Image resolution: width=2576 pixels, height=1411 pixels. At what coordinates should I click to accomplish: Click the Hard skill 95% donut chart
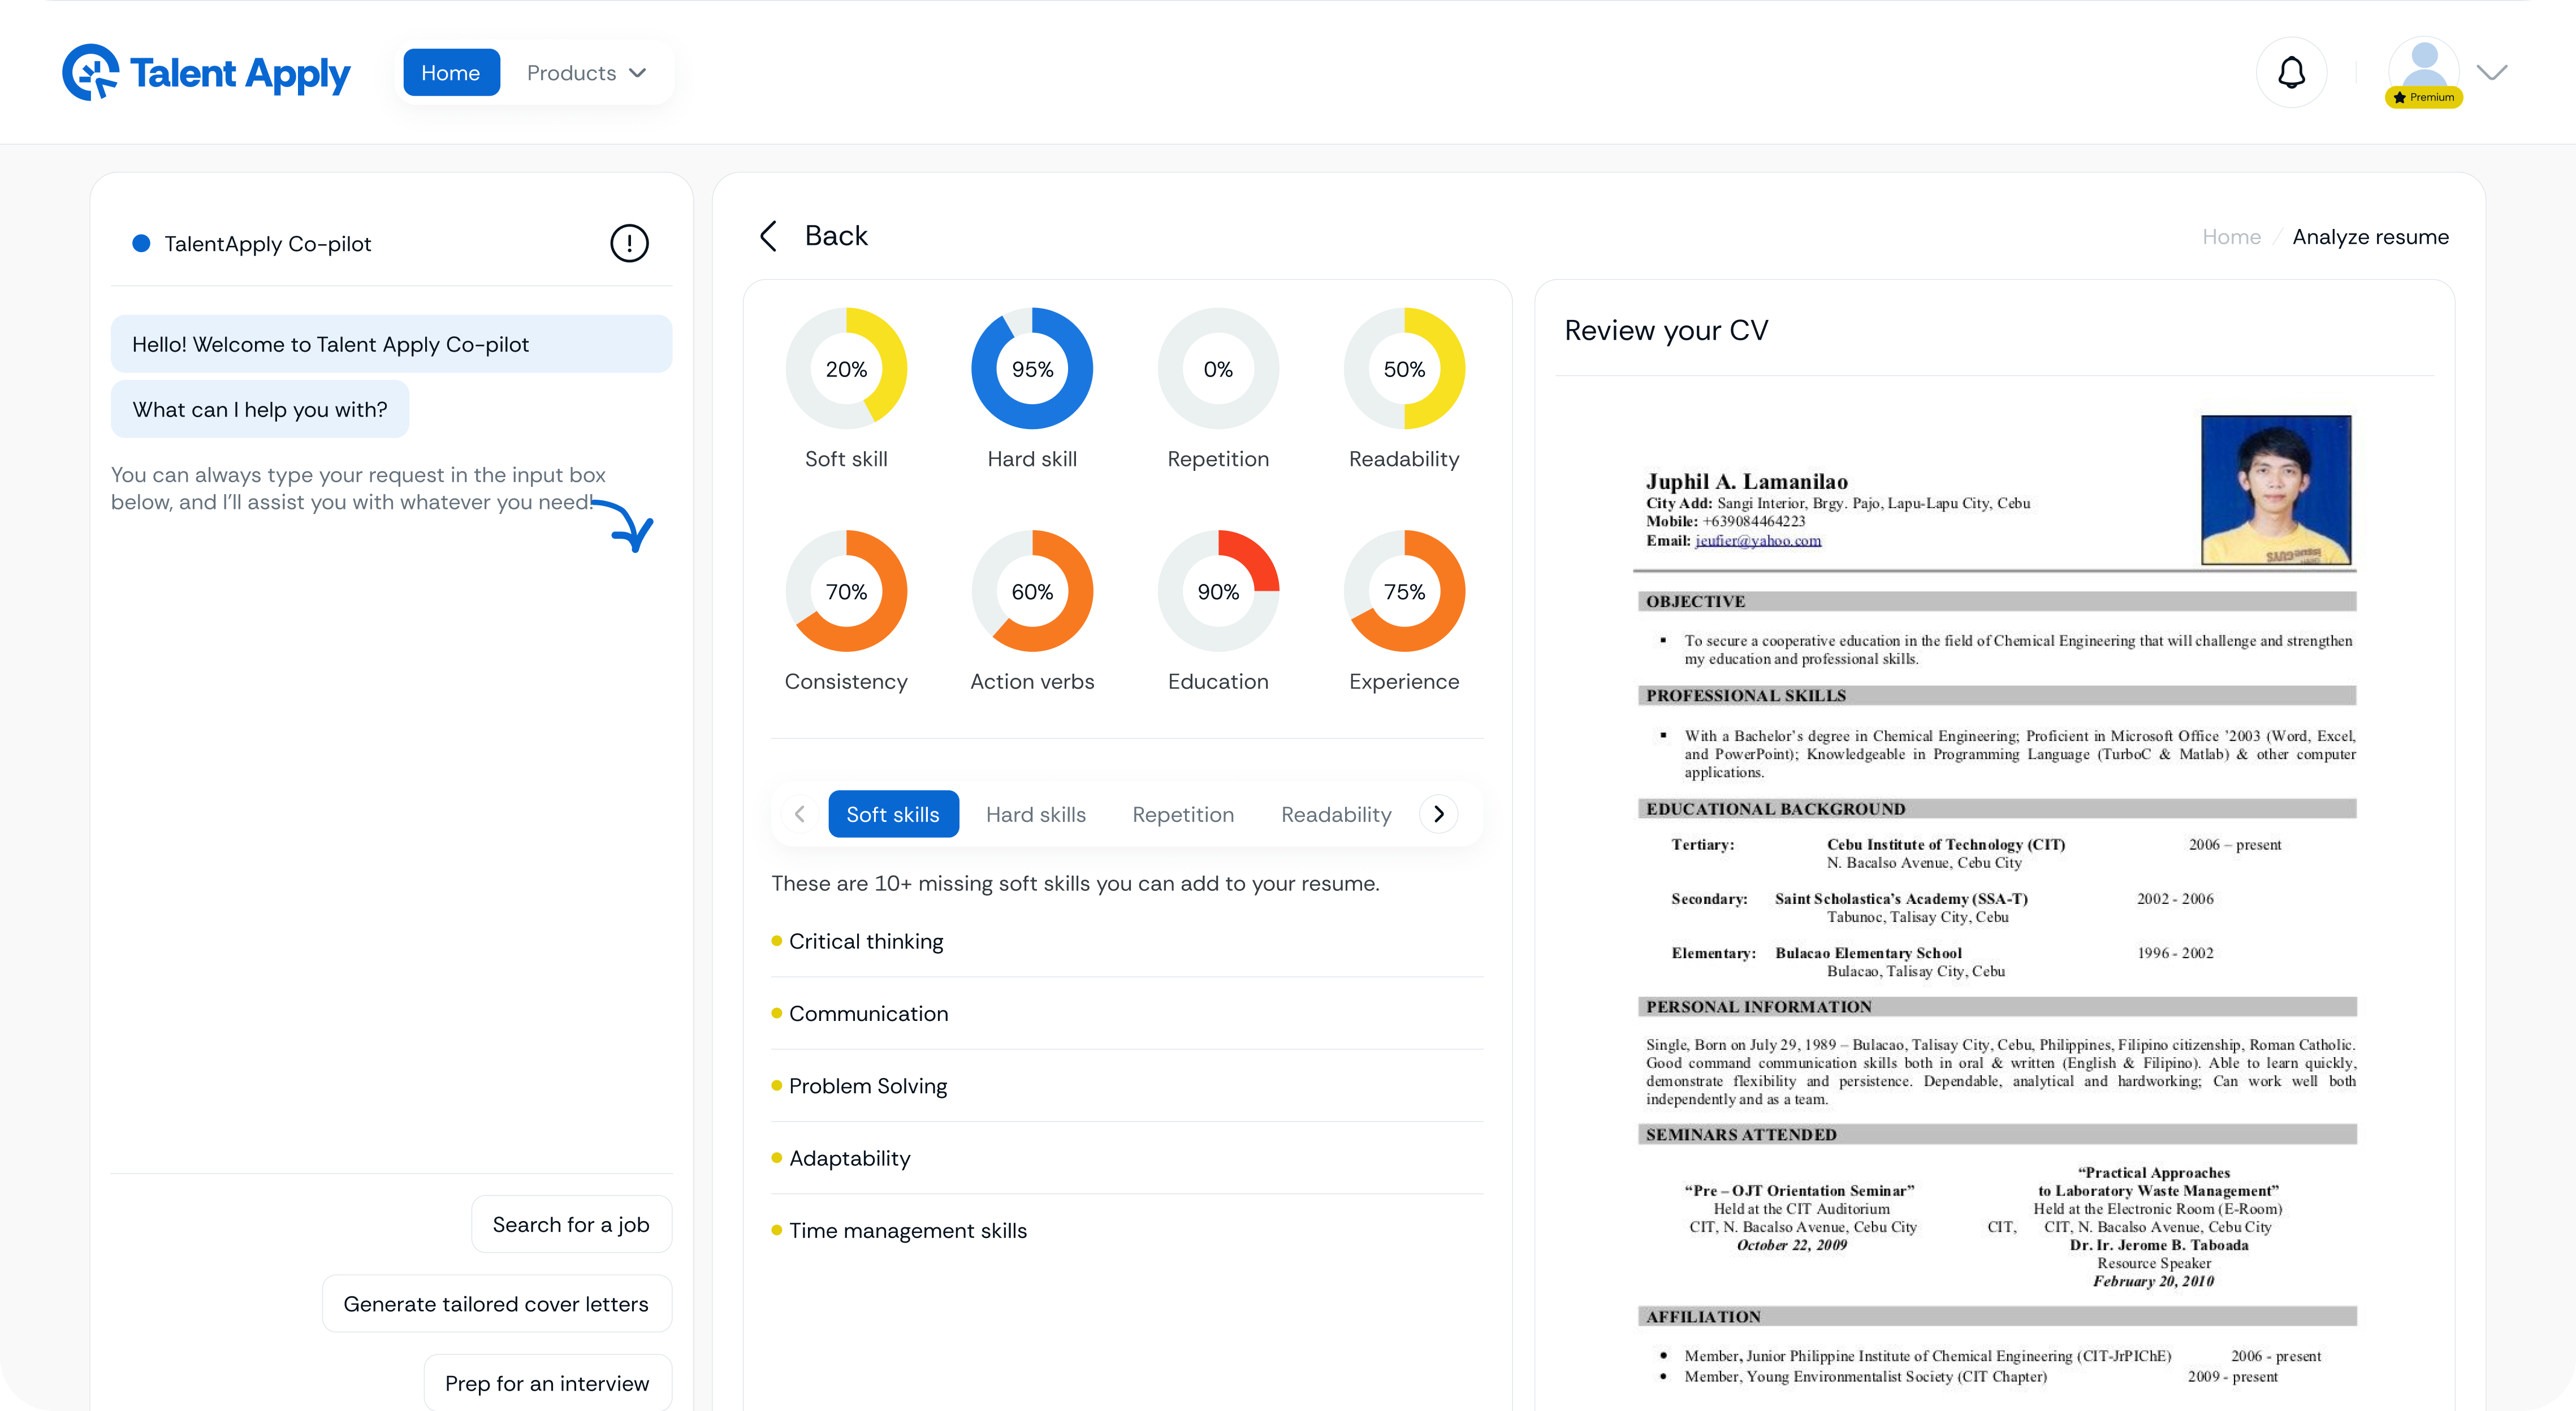(x=1032, y=368)
